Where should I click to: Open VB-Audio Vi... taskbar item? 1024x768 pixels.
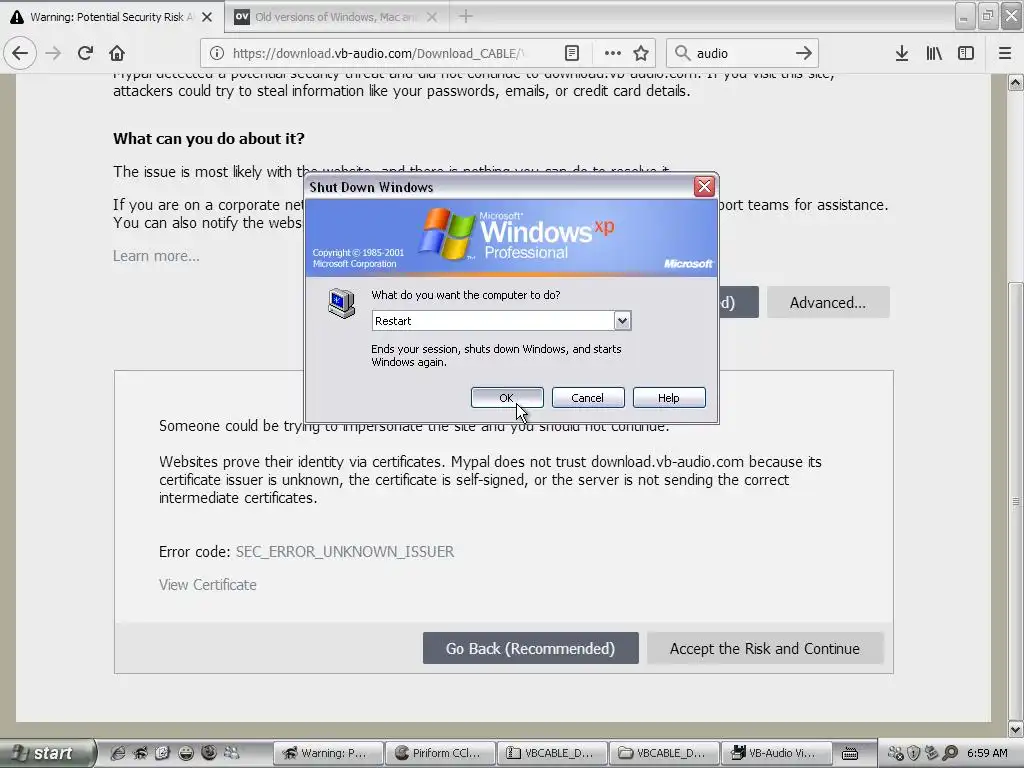(775, 753)
